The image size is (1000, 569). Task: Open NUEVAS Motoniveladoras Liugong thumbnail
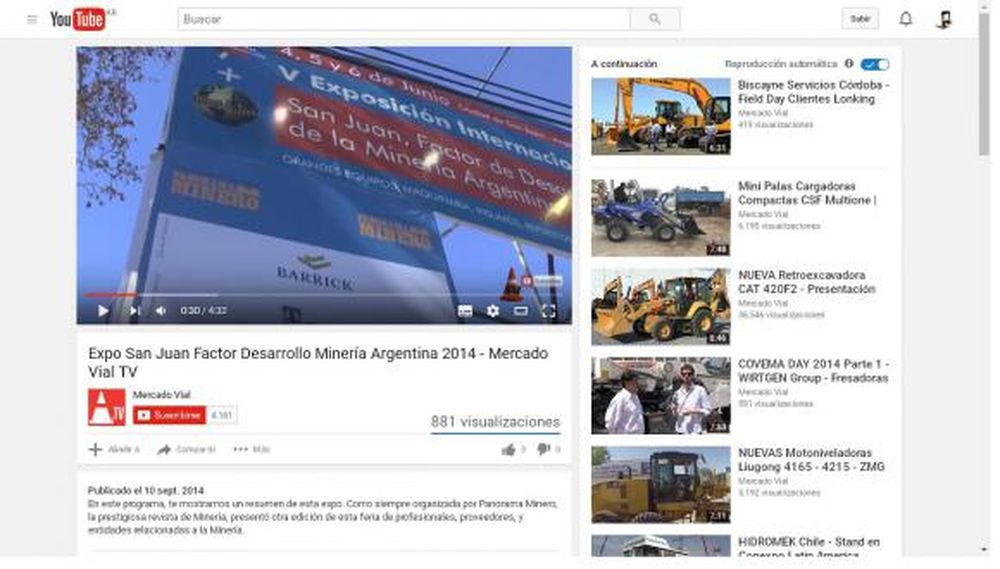click(x=661, y=485)
